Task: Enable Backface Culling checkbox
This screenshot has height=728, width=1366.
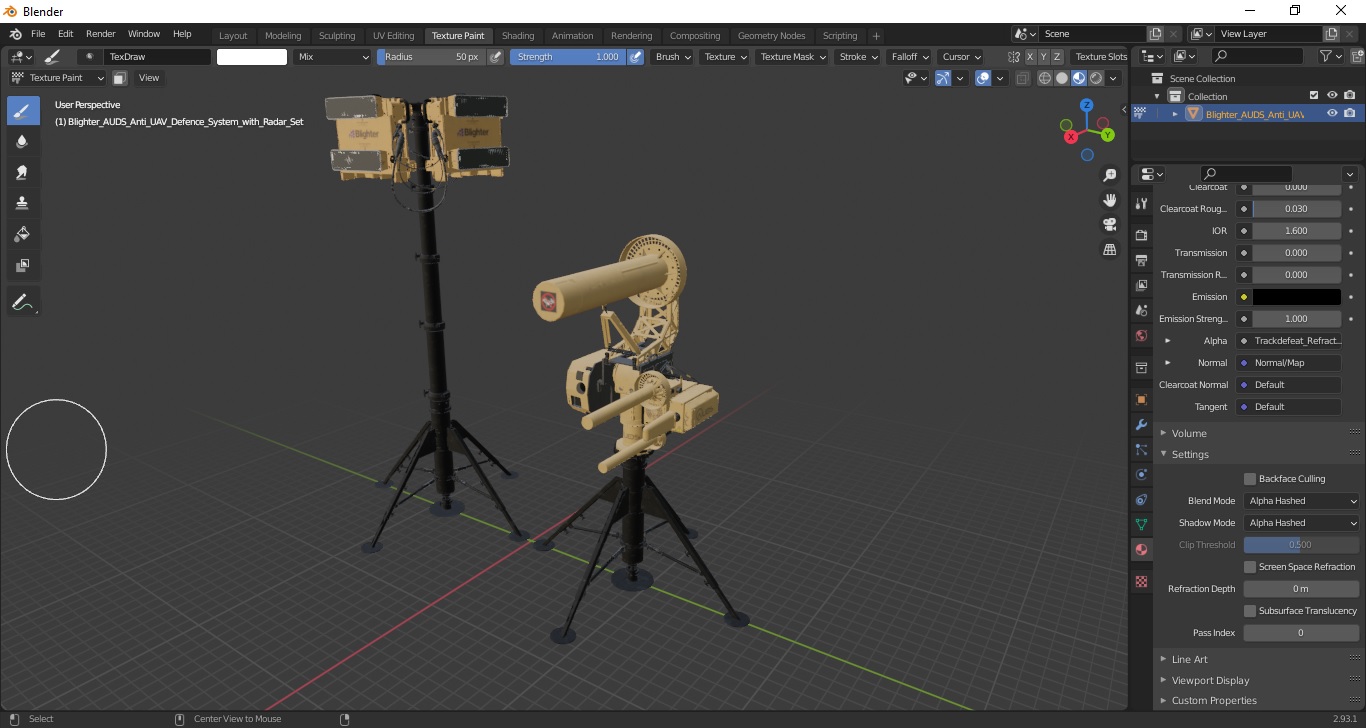Action: pyautogui.click(x=1250, y=479)
